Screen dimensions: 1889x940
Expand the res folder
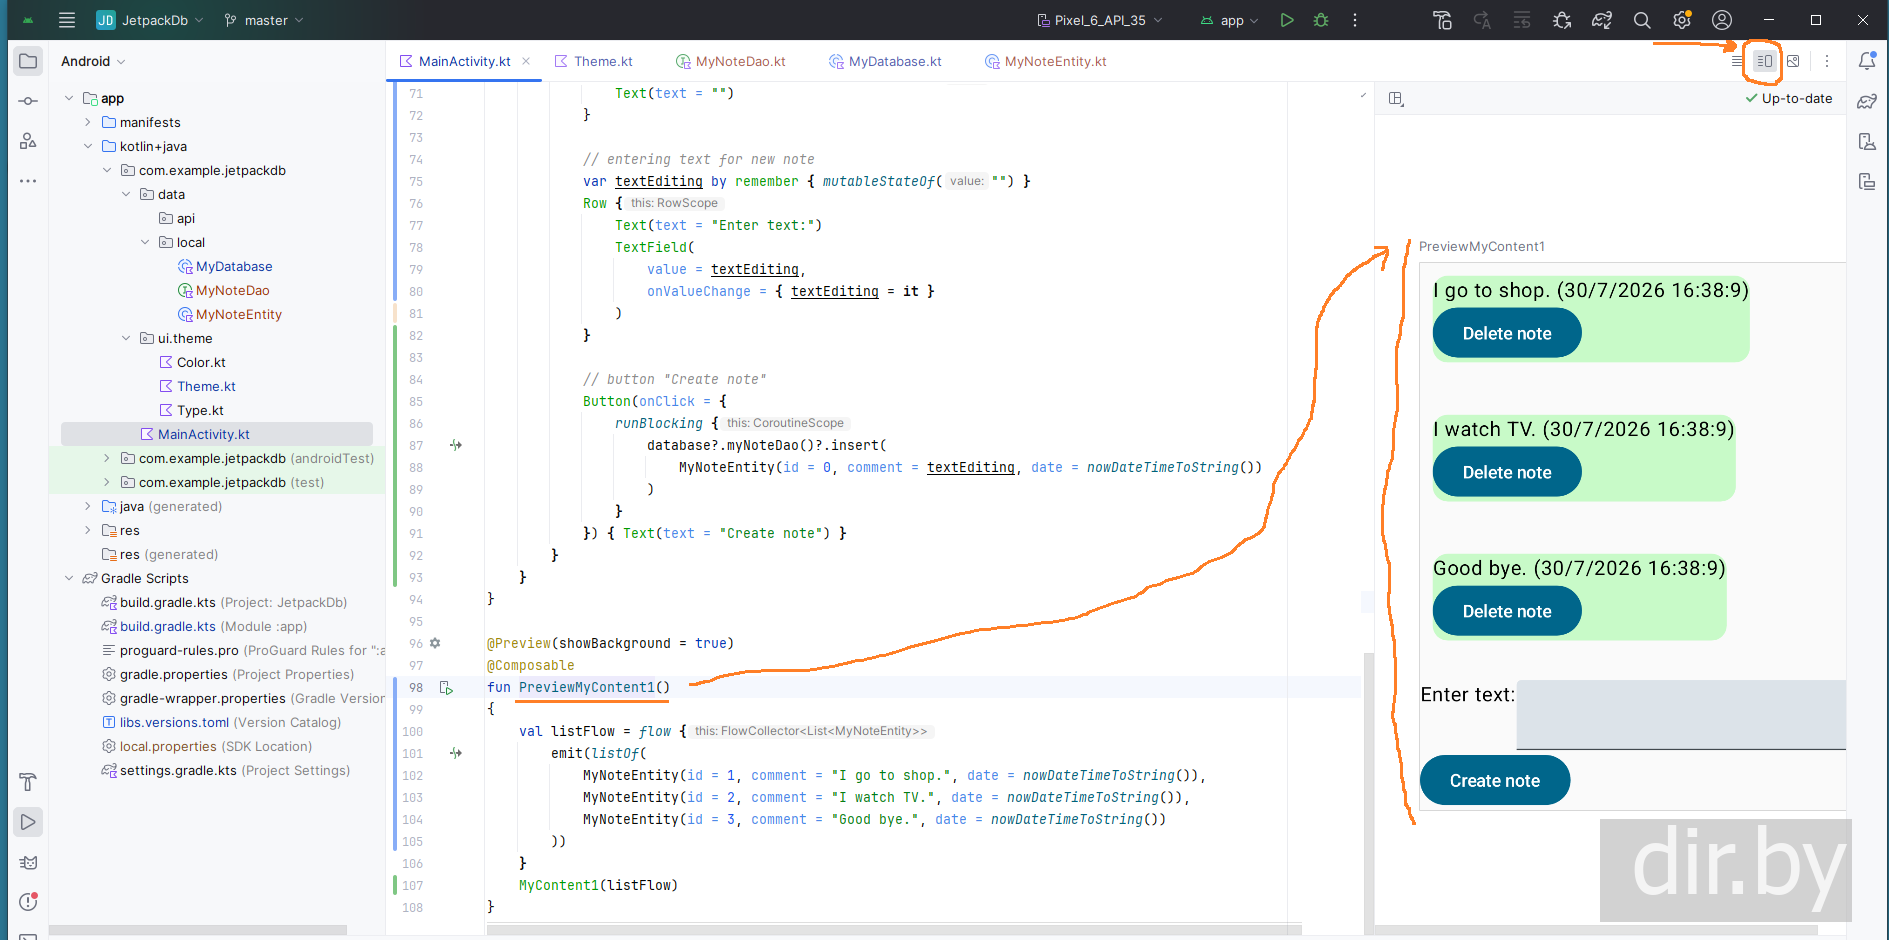click(x=88, y=530)
